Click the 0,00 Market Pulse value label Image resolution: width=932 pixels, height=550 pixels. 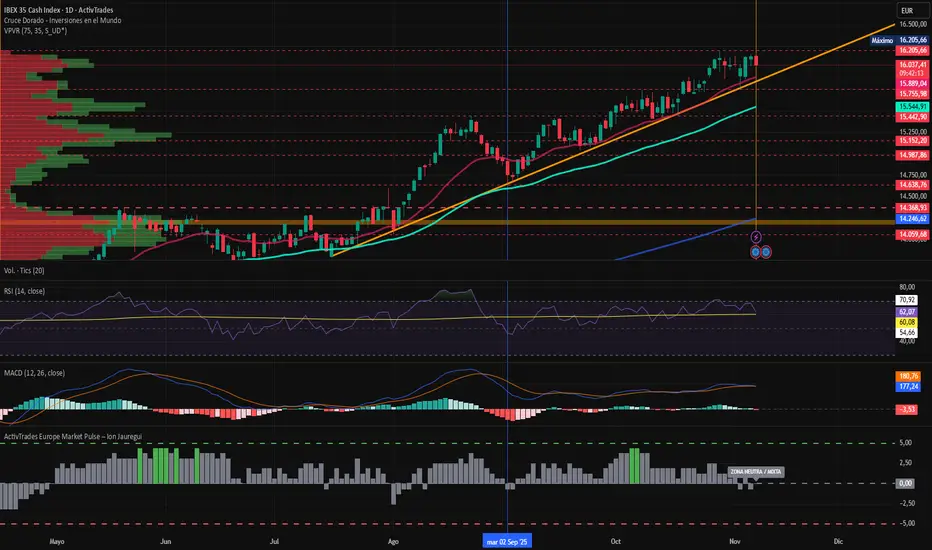coord(905,484)
